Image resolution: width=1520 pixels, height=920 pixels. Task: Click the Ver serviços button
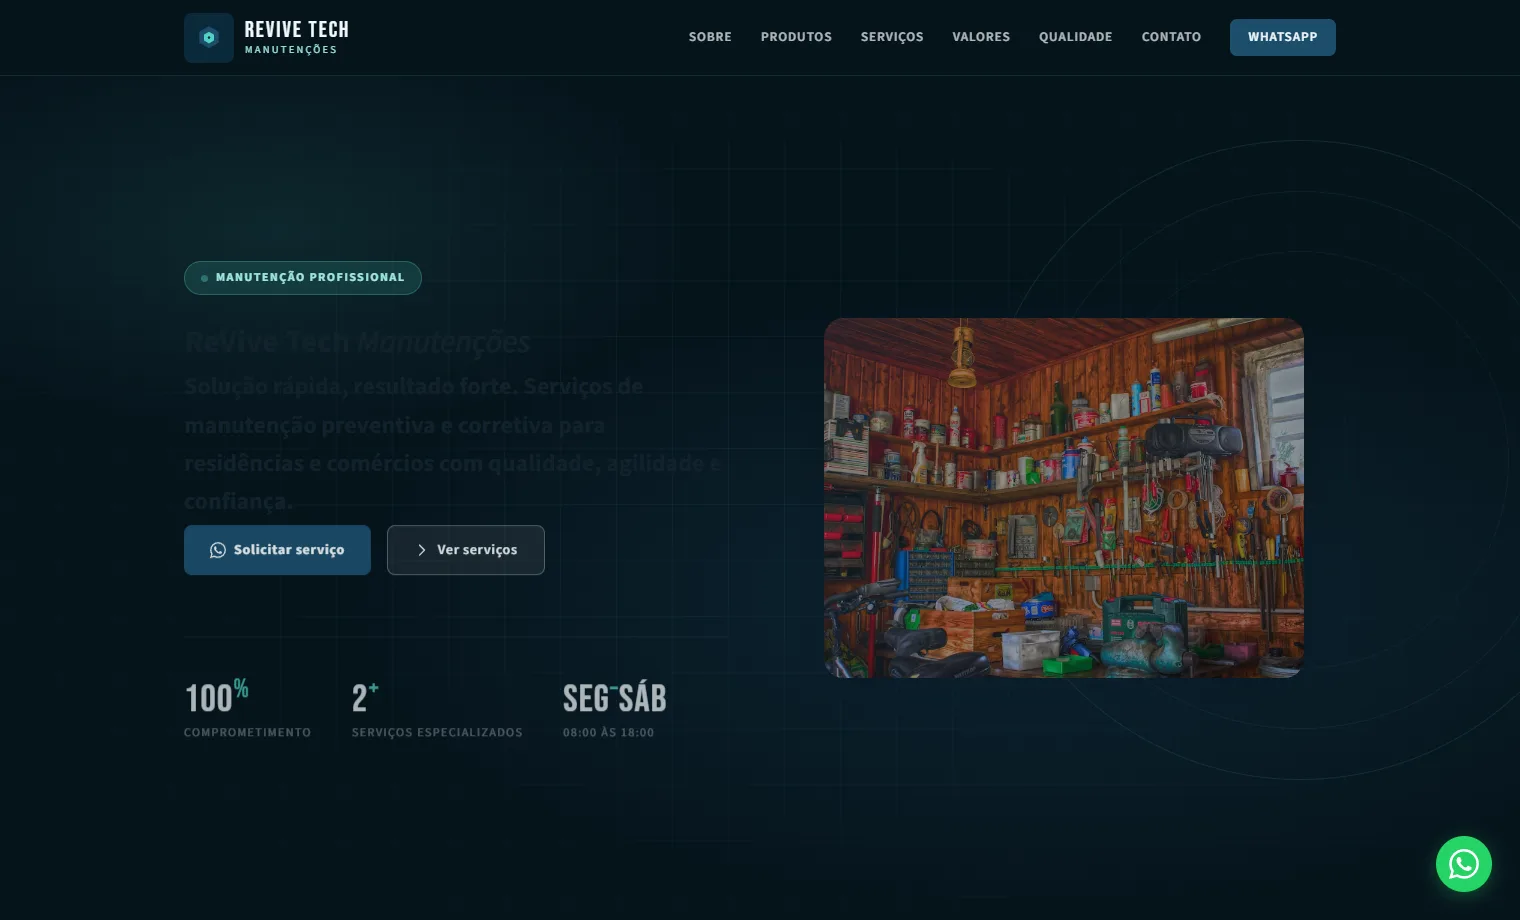pyautogui.click(x=466, y=550)
